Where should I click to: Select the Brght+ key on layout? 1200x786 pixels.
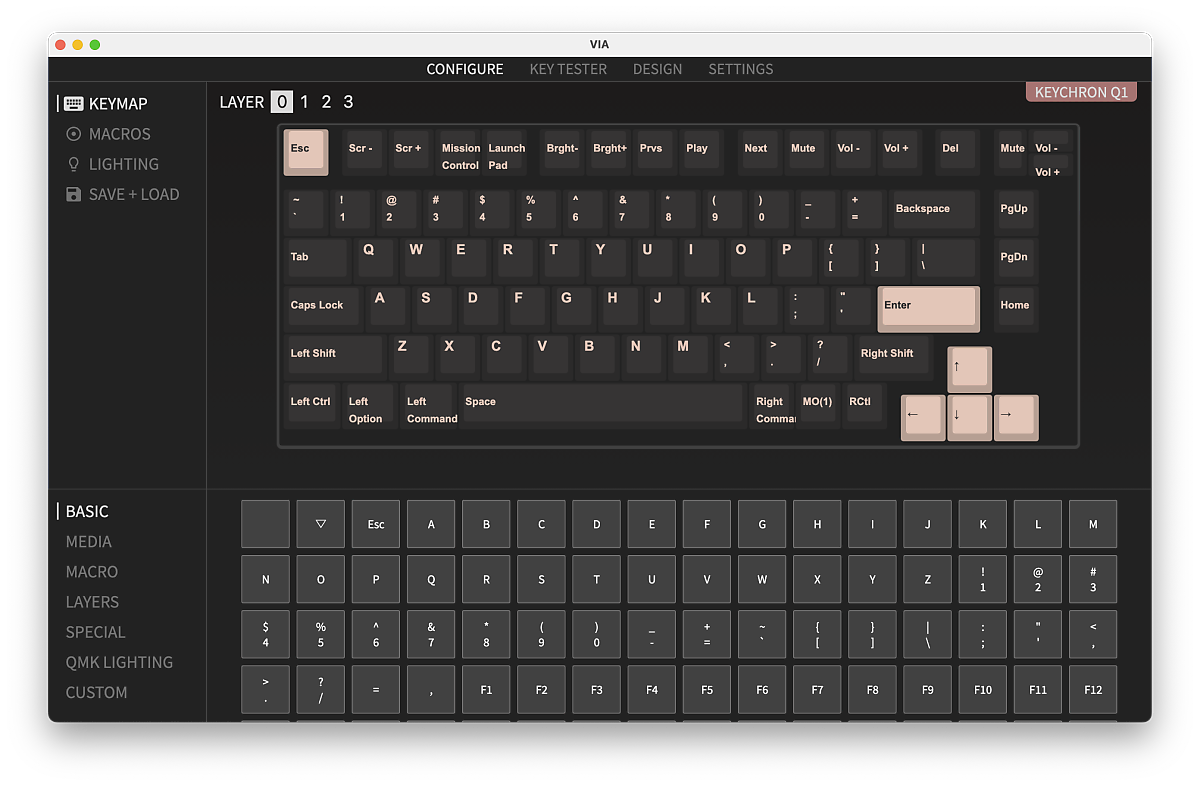610,152
